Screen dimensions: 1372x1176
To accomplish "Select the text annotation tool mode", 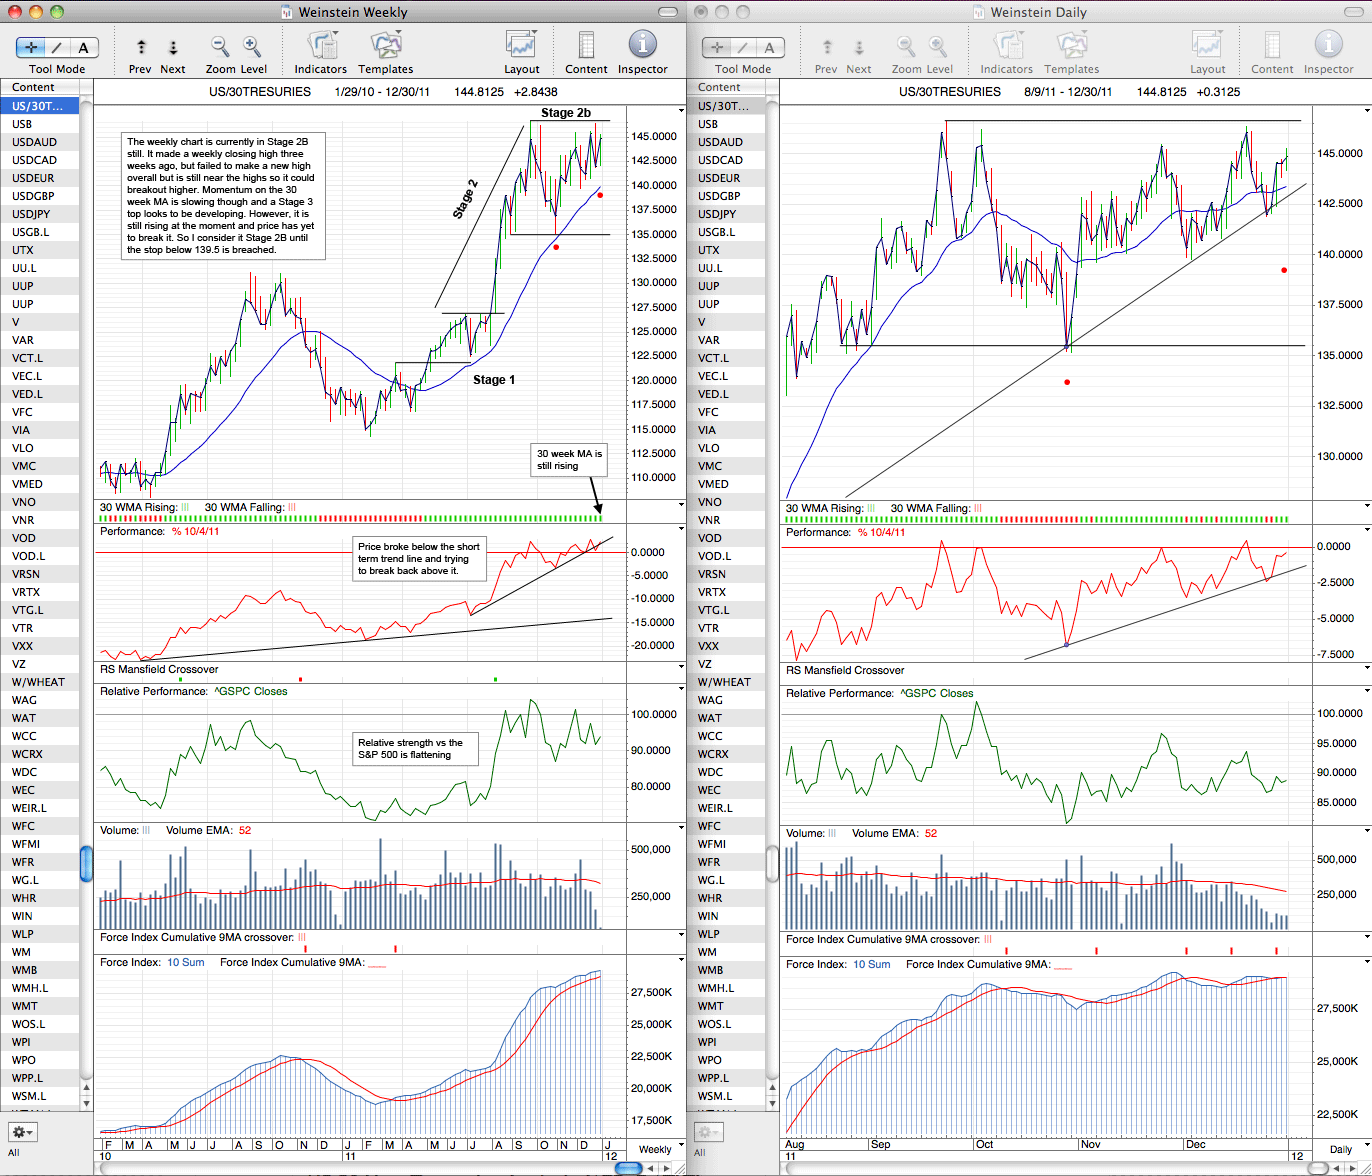I will [84, 47].
